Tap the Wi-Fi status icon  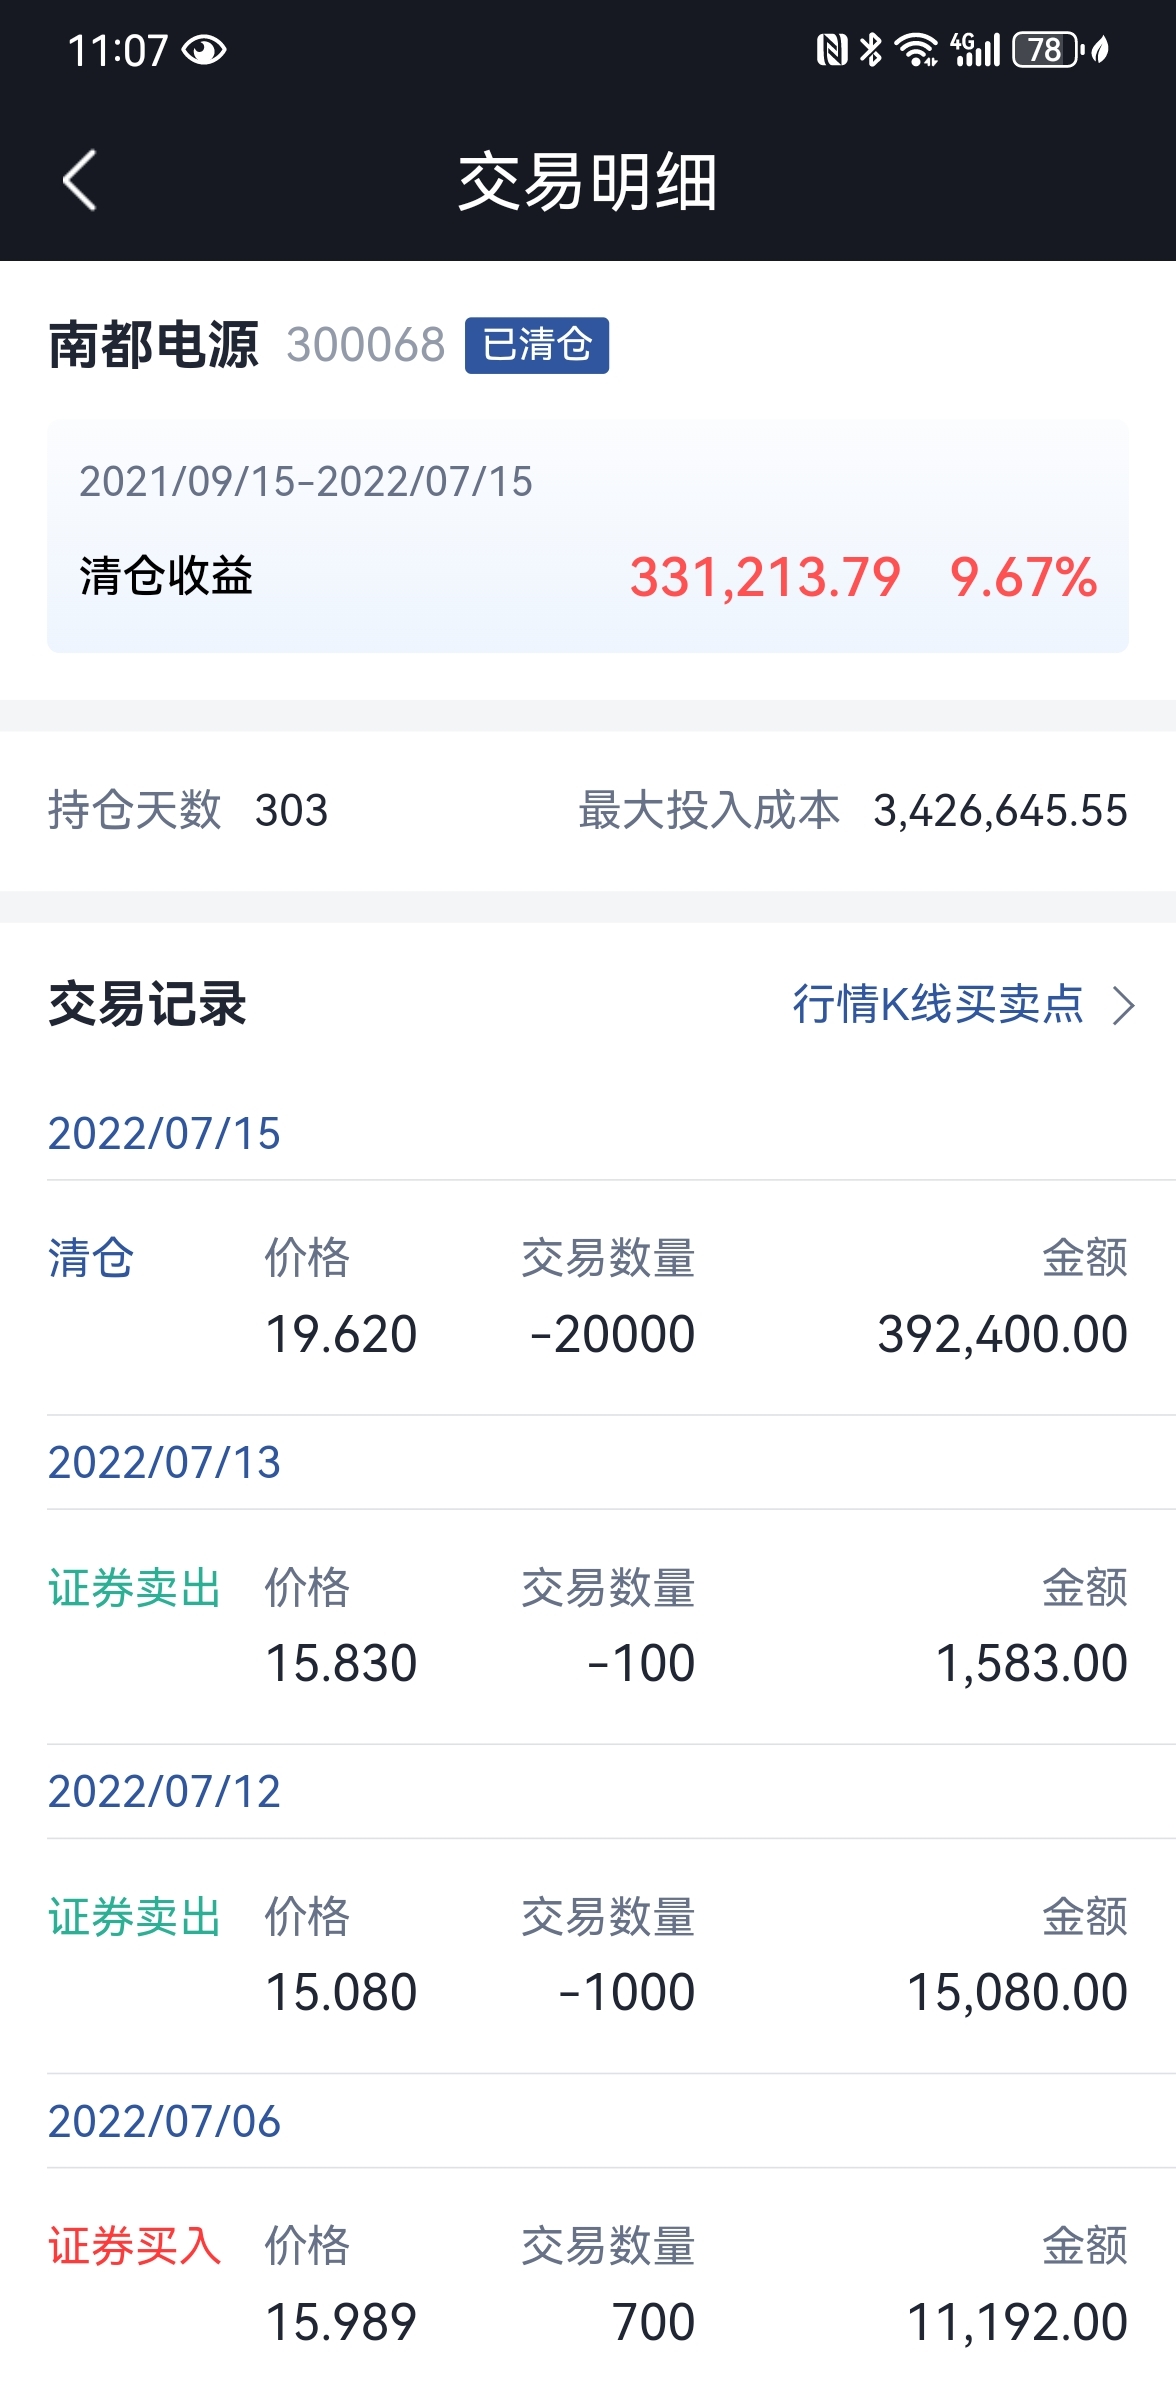(x=916, y=50)
